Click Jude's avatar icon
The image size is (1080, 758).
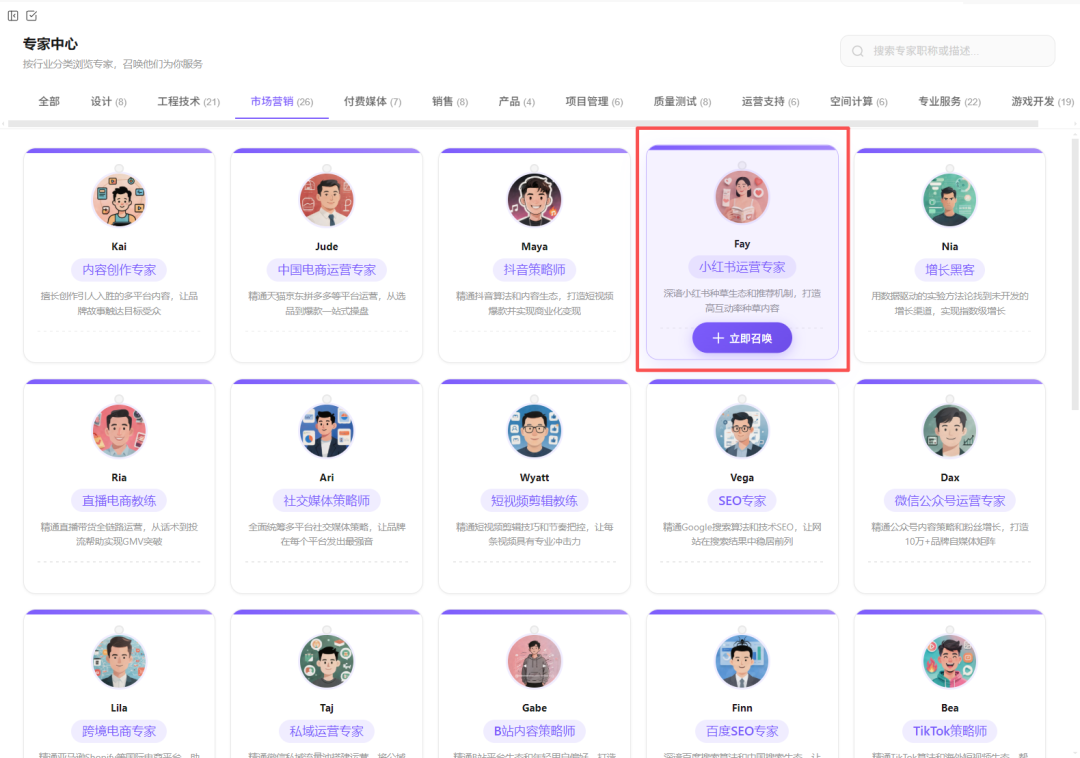click(327, 200)
